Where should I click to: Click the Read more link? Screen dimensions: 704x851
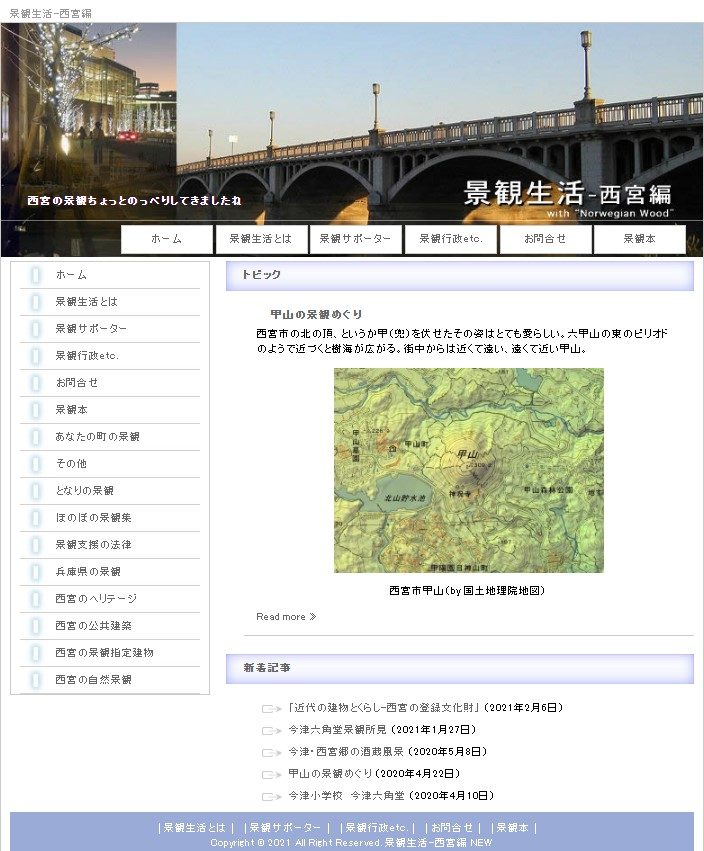[x=286, y=617]
